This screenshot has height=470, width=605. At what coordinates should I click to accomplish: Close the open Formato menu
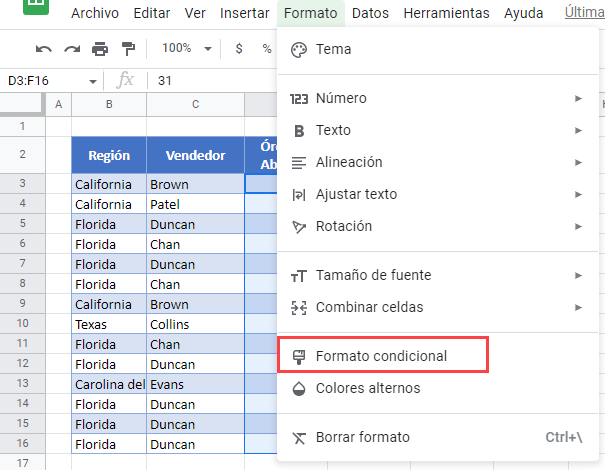click(311, 13)
